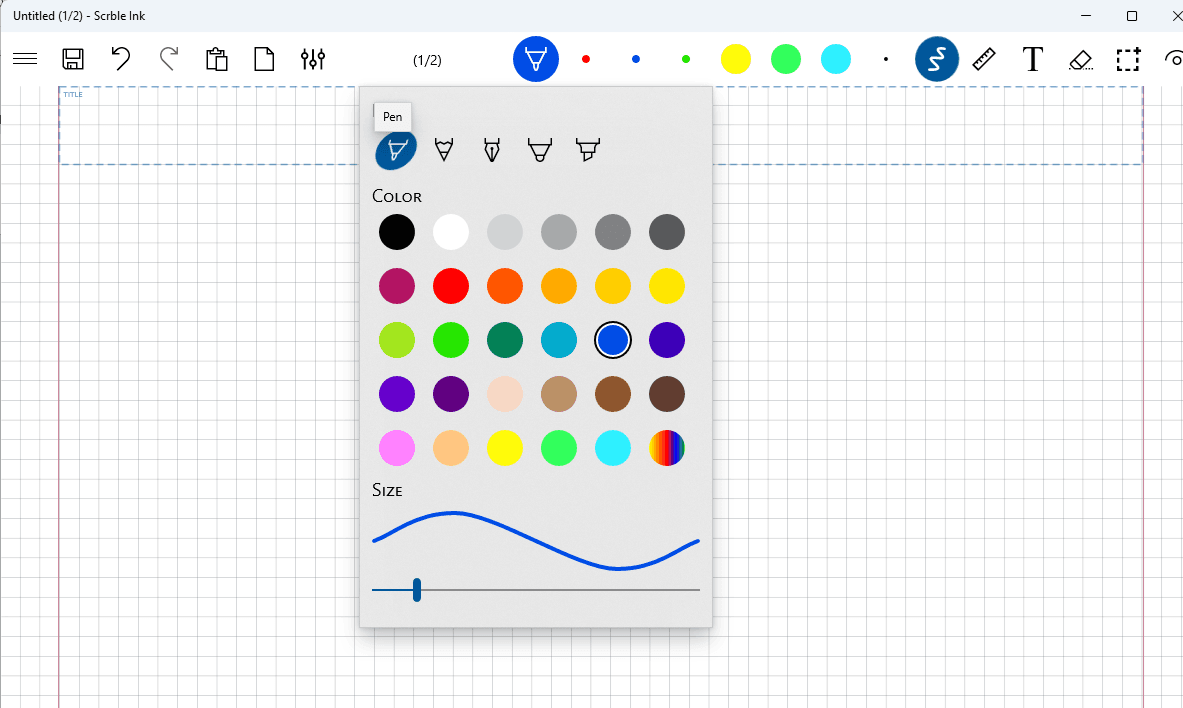Viewport: 1183px width, 708px height.
Task: Select the Ruler tool
Action: click(984, 59)
